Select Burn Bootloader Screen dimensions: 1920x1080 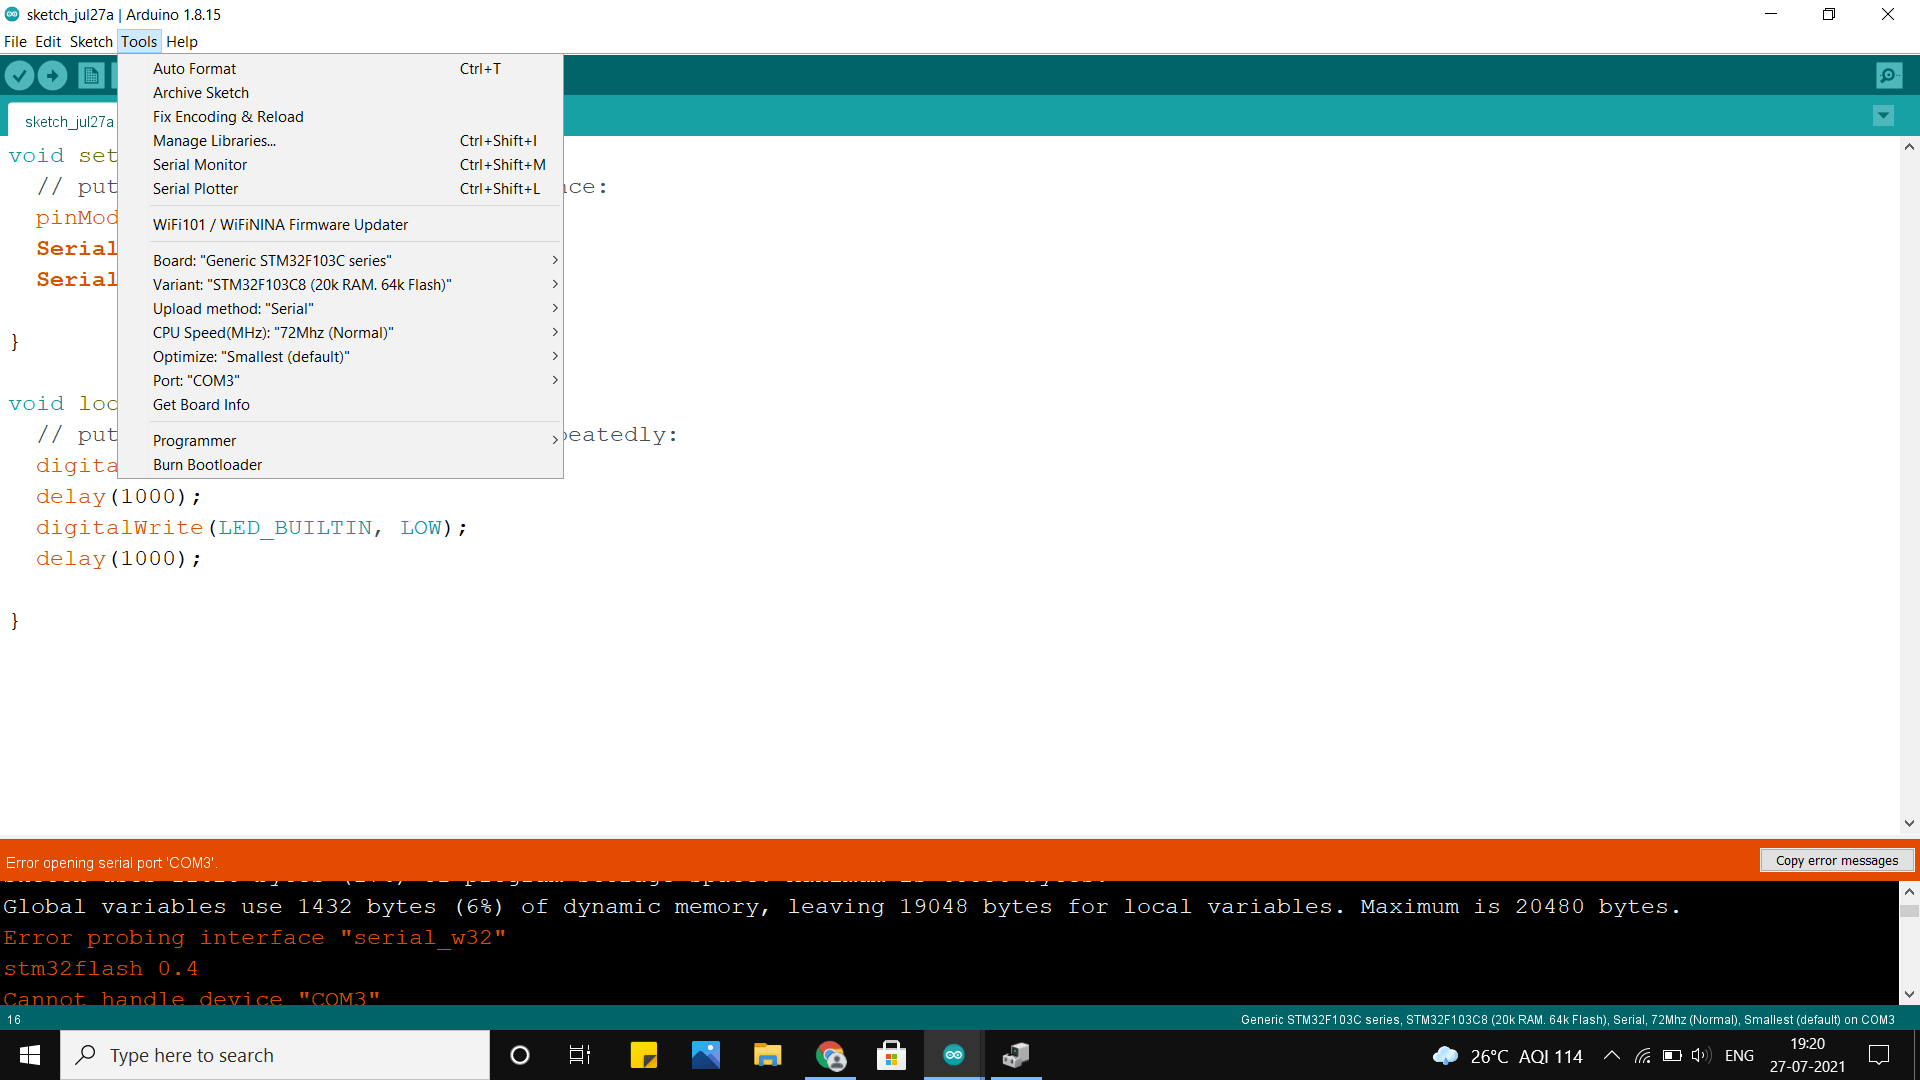pos(207,464)
